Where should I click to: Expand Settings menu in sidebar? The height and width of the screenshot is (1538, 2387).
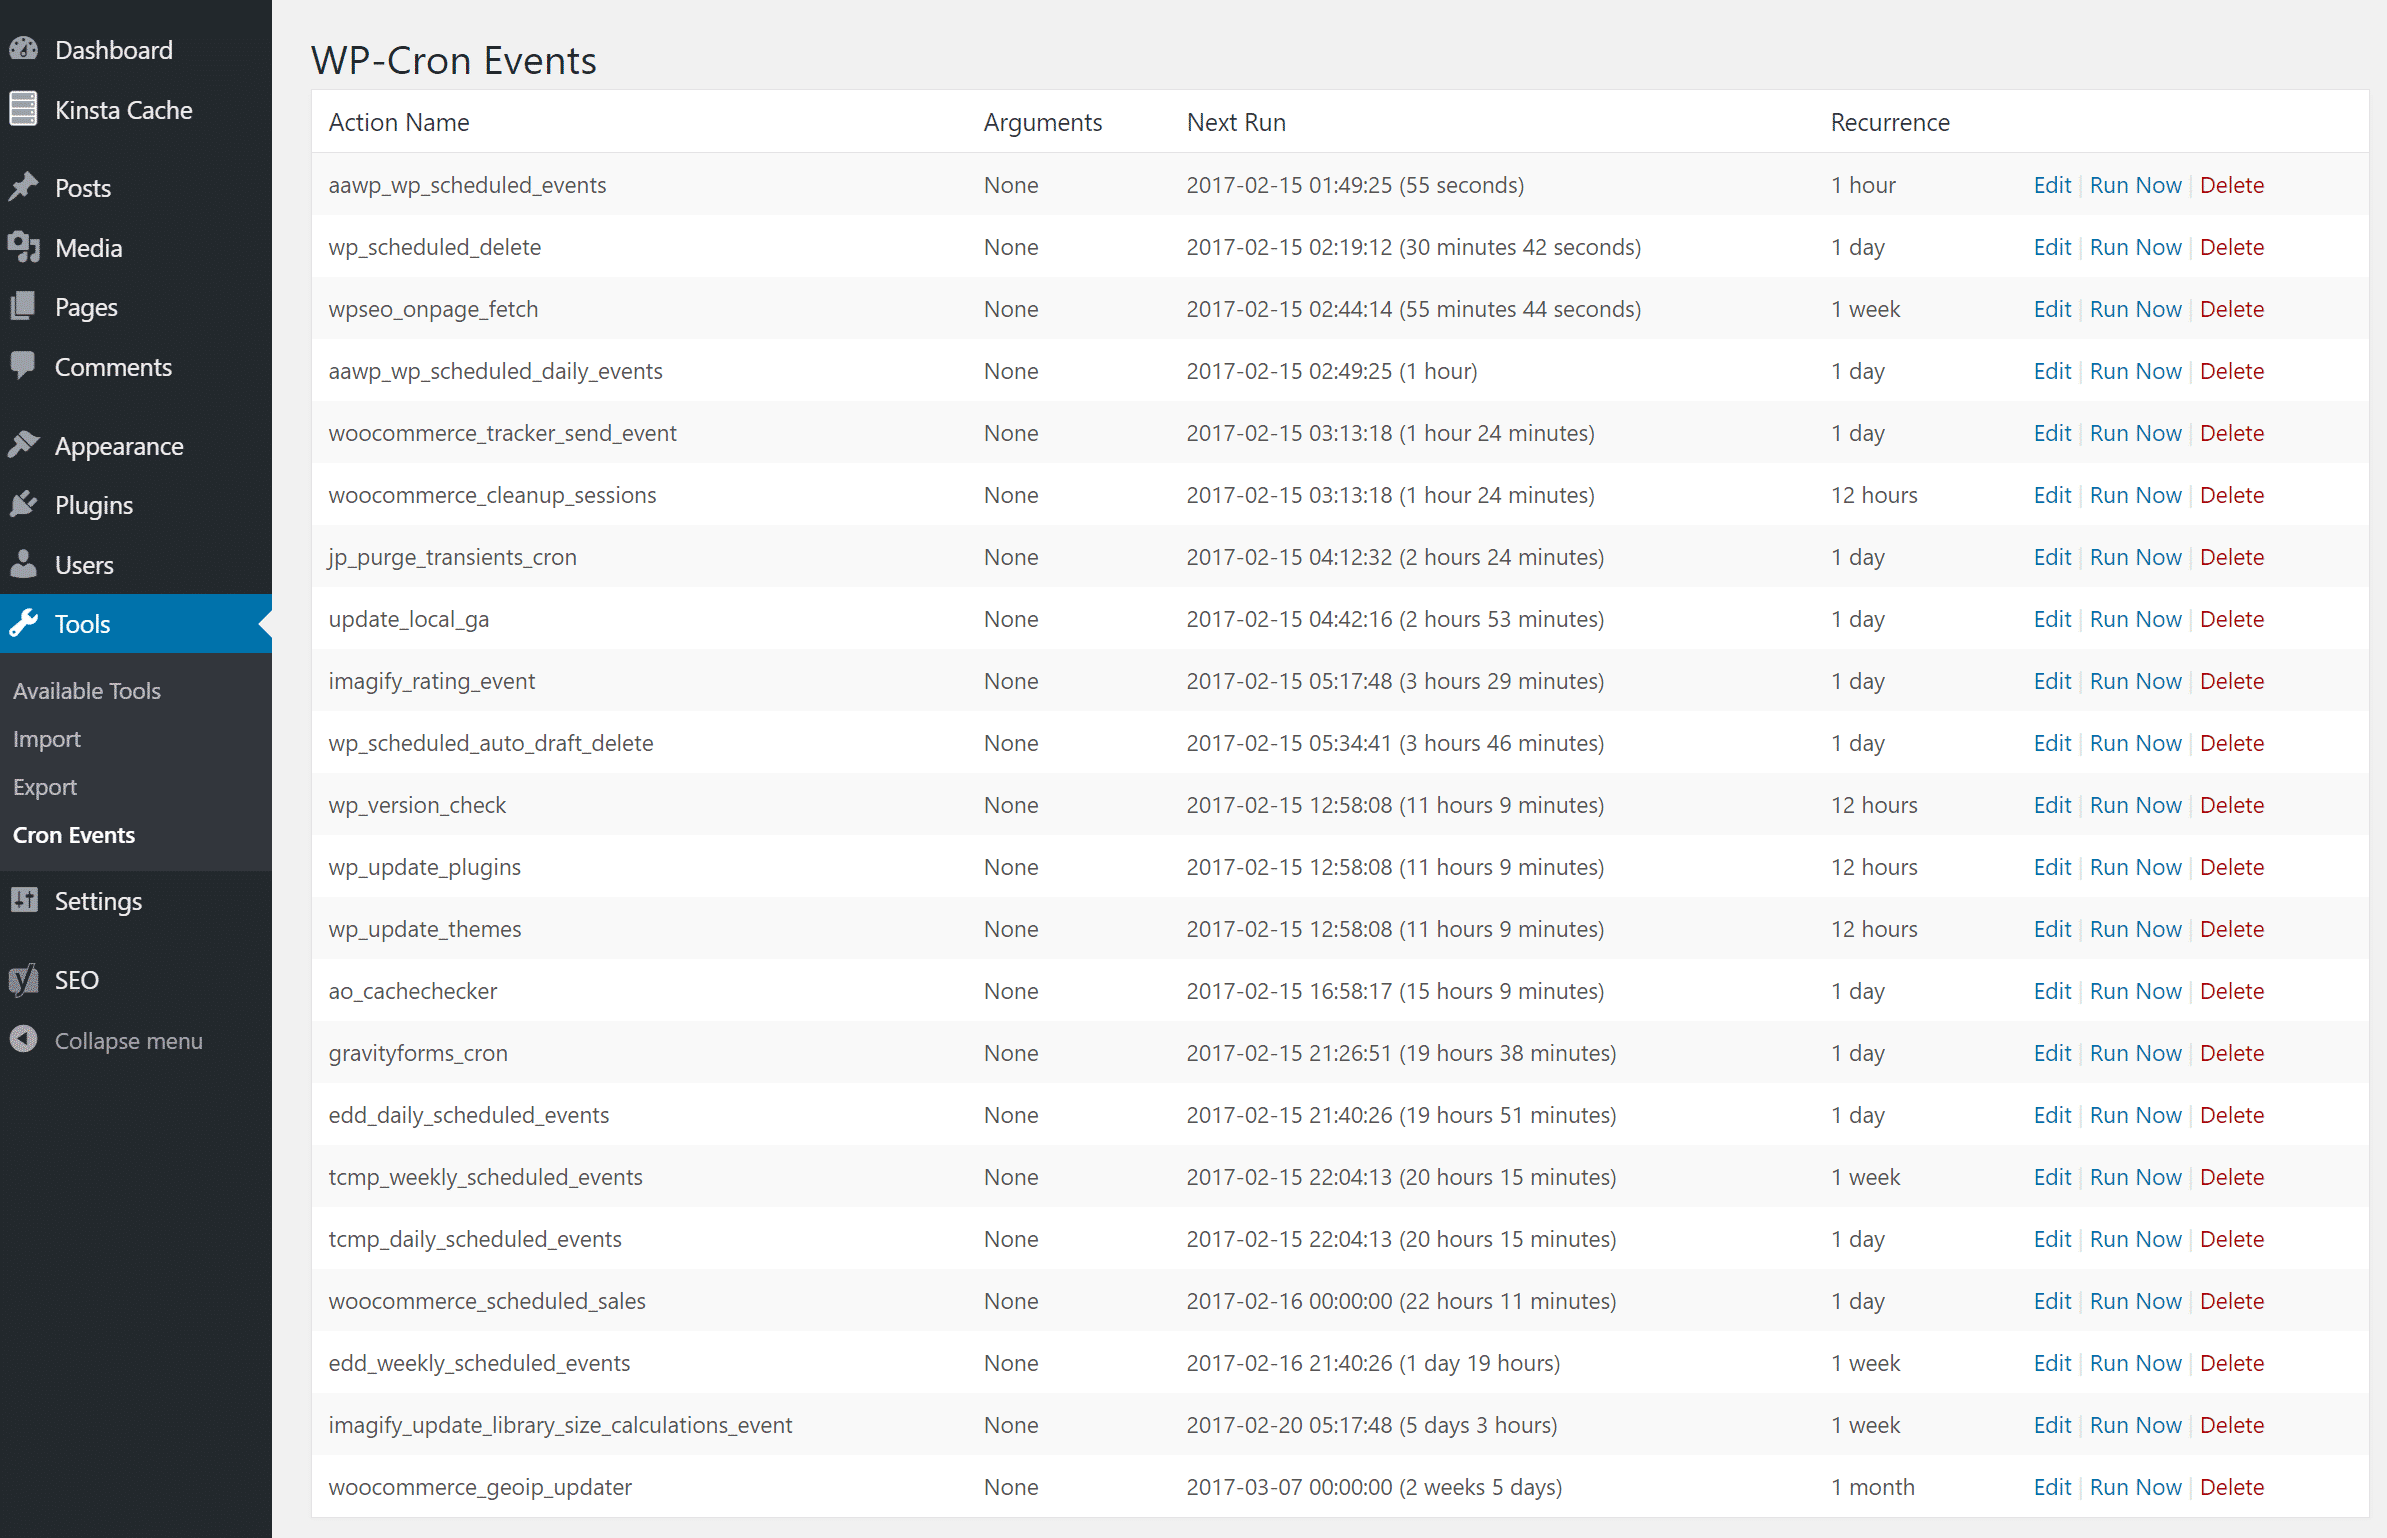click(97, 899)
